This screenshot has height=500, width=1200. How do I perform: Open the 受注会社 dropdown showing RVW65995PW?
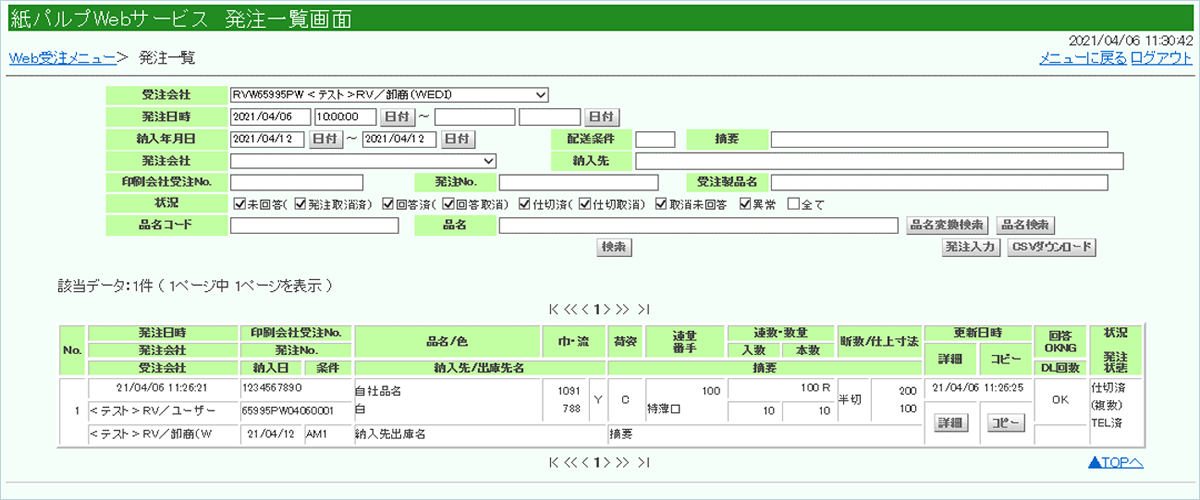(389, 95)
